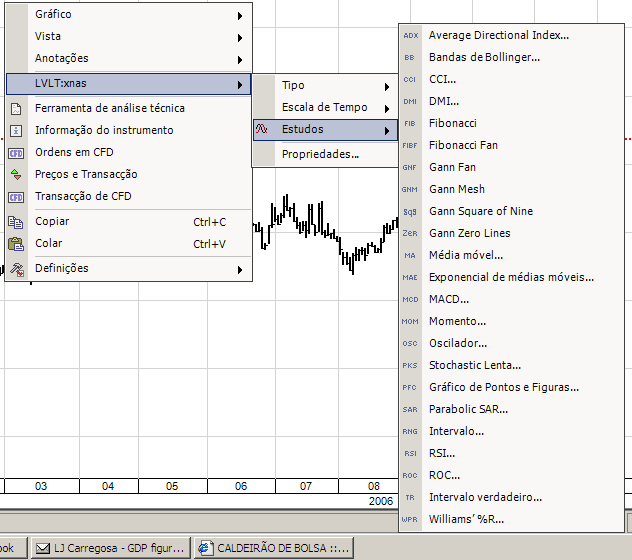
Task: Open the Propriedades... menu entry
Action: tap(325, 154)
